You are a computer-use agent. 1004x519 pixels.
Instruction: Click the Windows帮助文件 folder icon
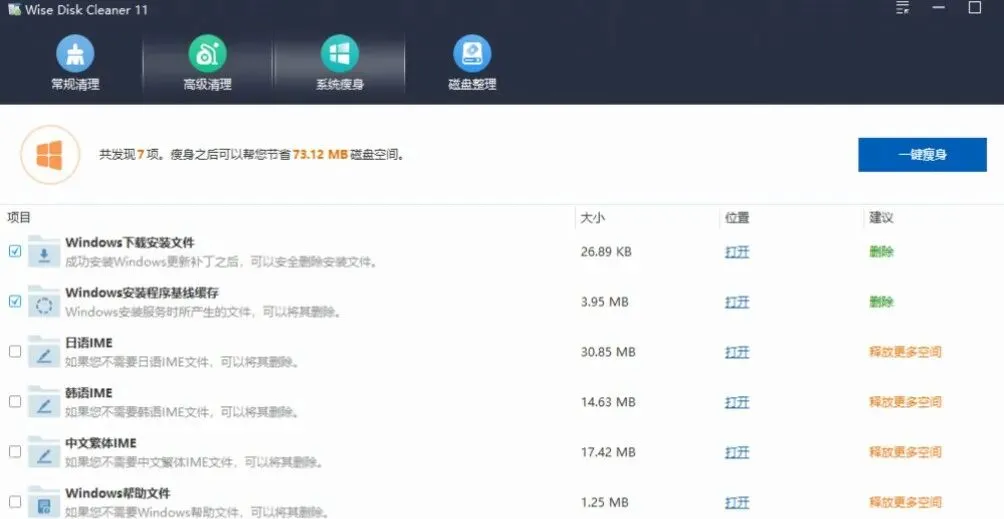coord(44,502)
